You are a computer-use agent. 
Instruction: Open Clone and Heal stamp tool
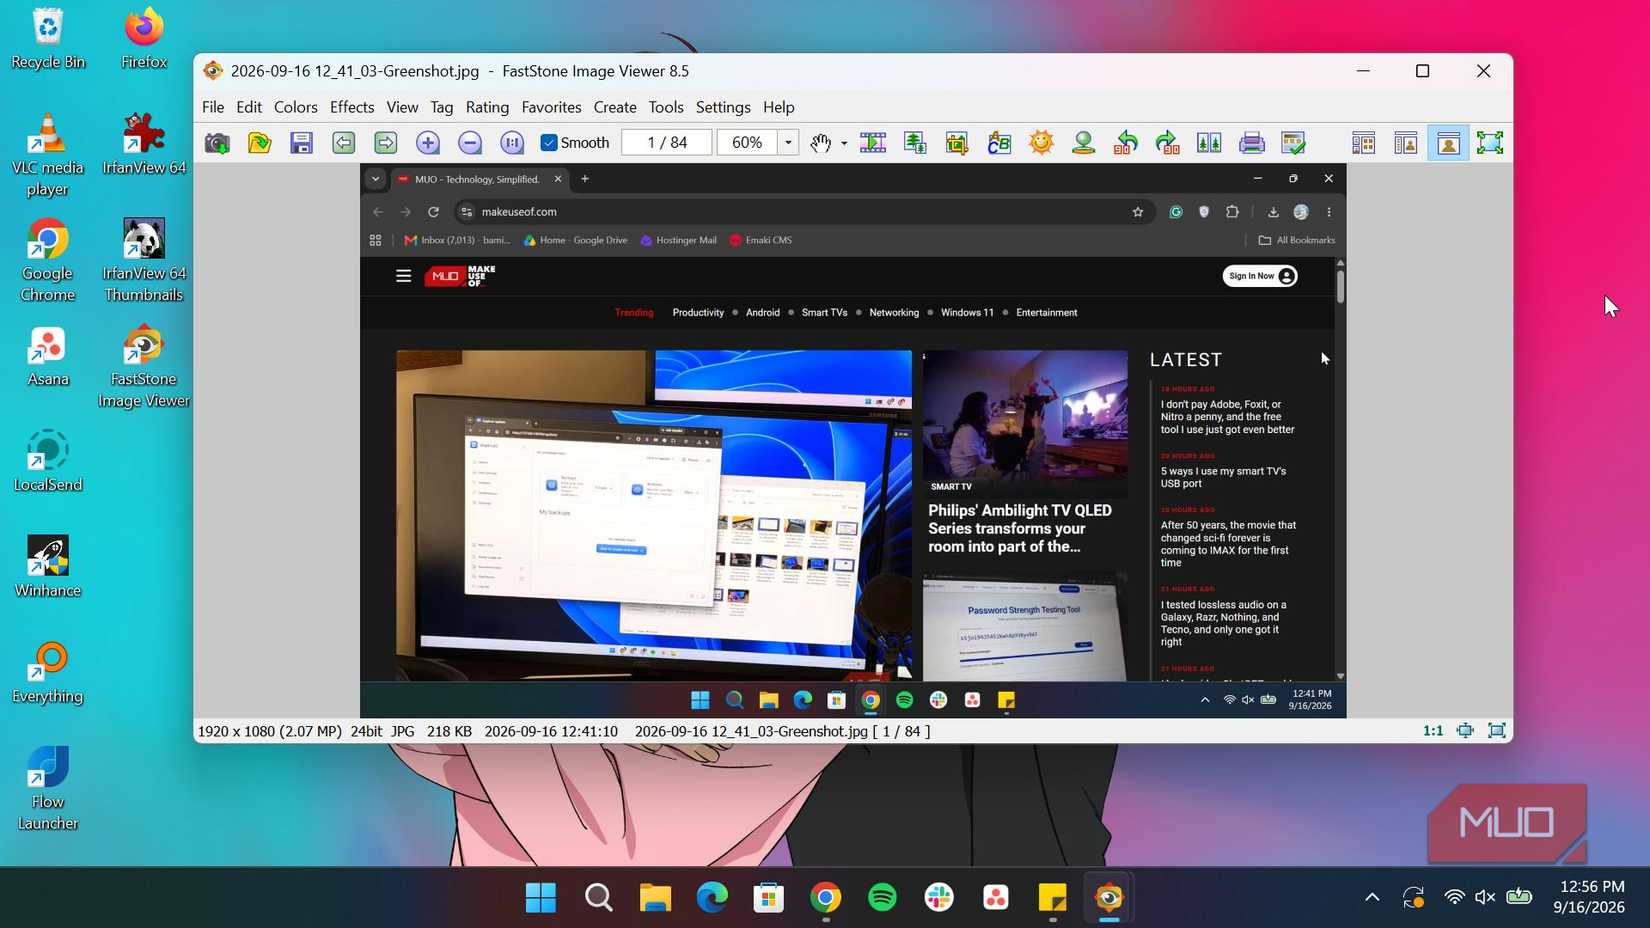(1083, 143)
